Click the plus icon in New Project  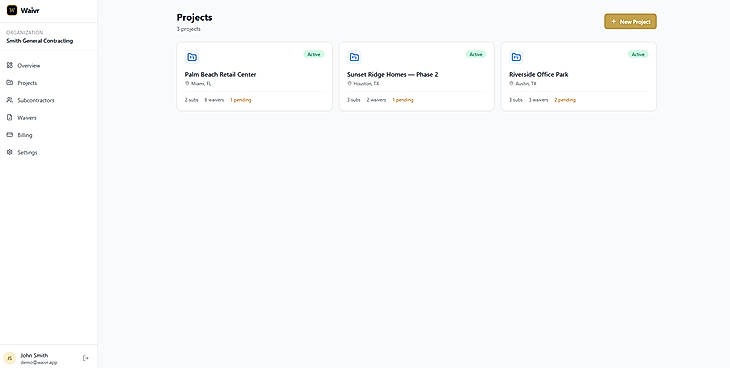point(614,21)
